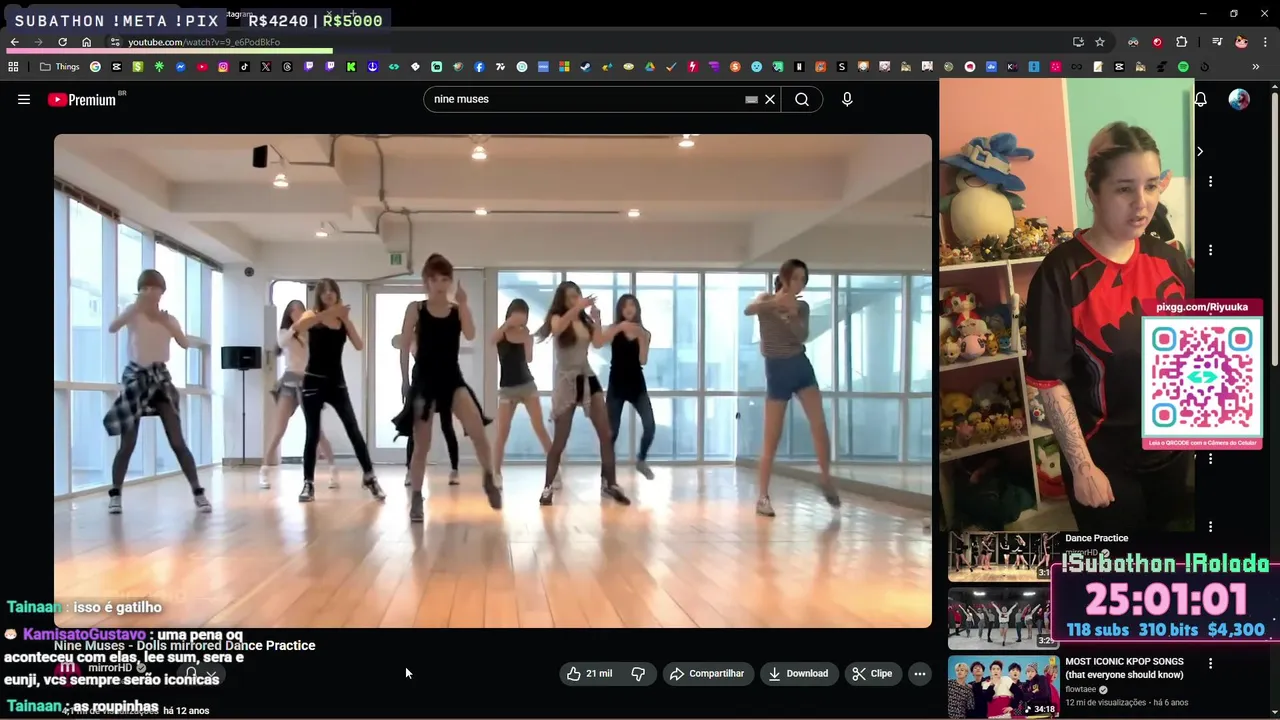The width and height of the screenshot is (1280, 720).
Task: Like the video with 21 mil
Action: pos(590,673)
